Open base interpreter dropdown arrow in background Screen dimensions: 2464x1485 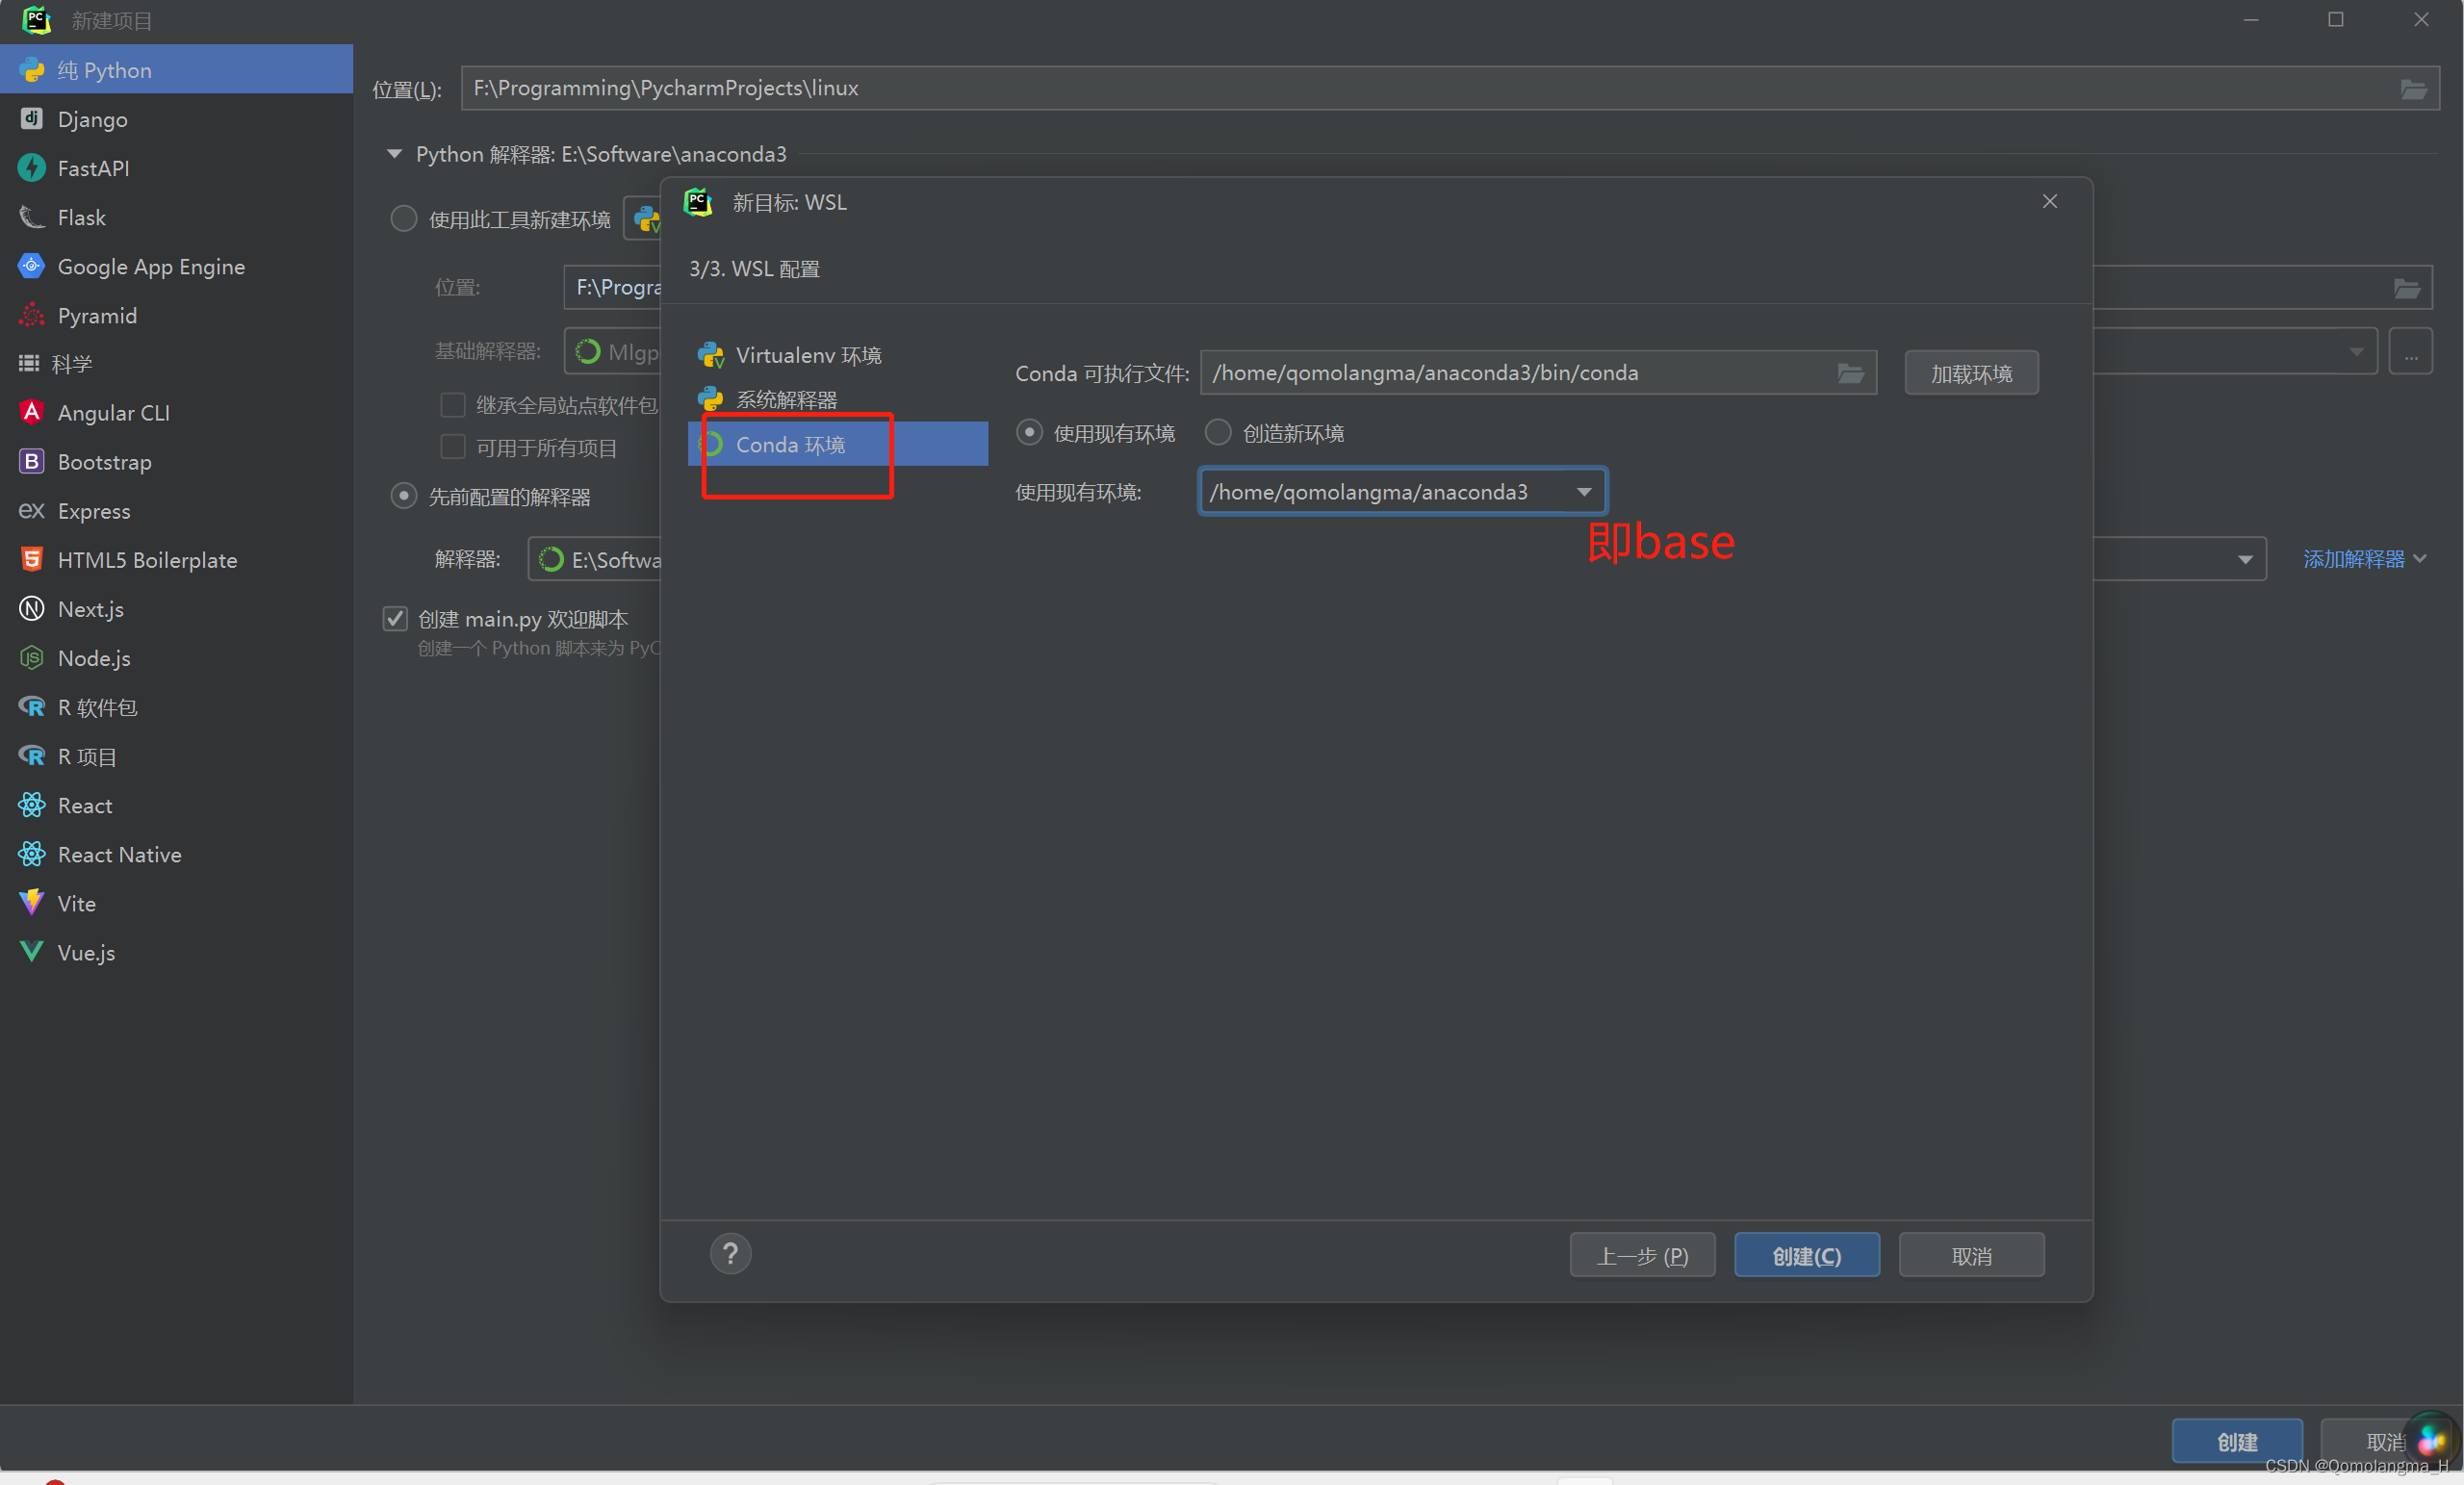(2356, 352)
